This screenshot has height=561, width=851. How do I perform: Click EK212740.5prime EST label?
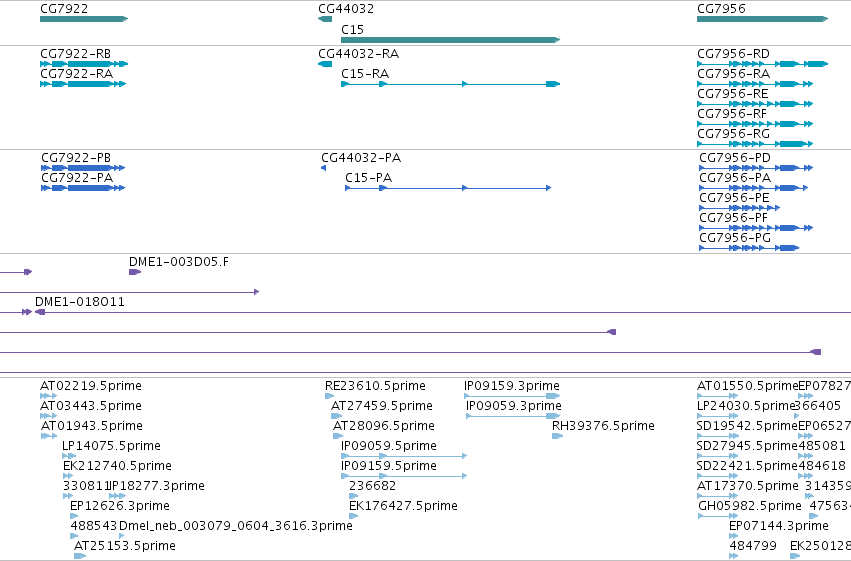117,466
